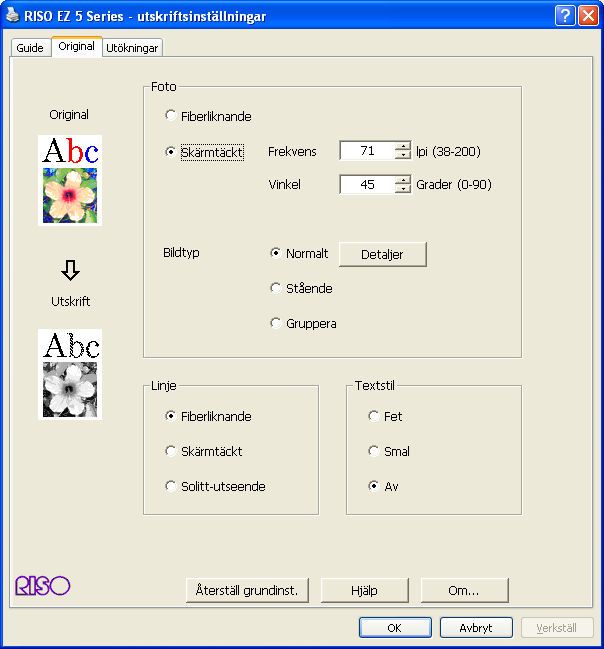
Task: Choose Normalt image type
Action: tap(299, 253)
